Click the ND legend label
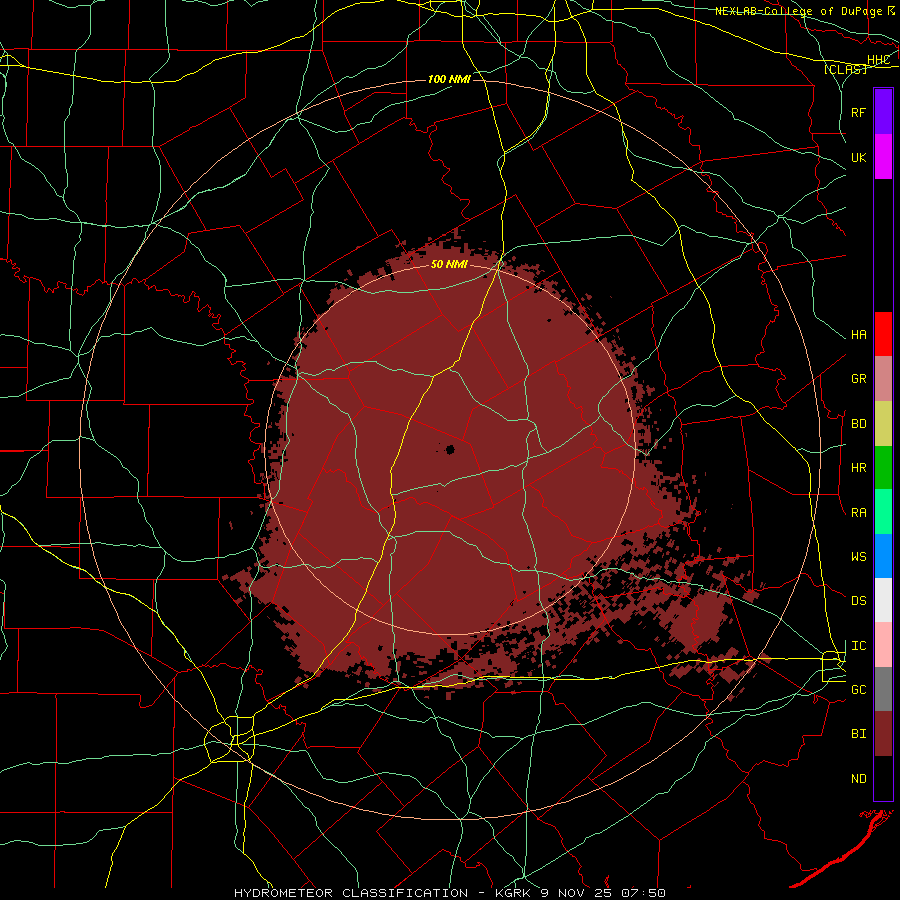This screenshot has width=900, height=900. tap(858, 778)
